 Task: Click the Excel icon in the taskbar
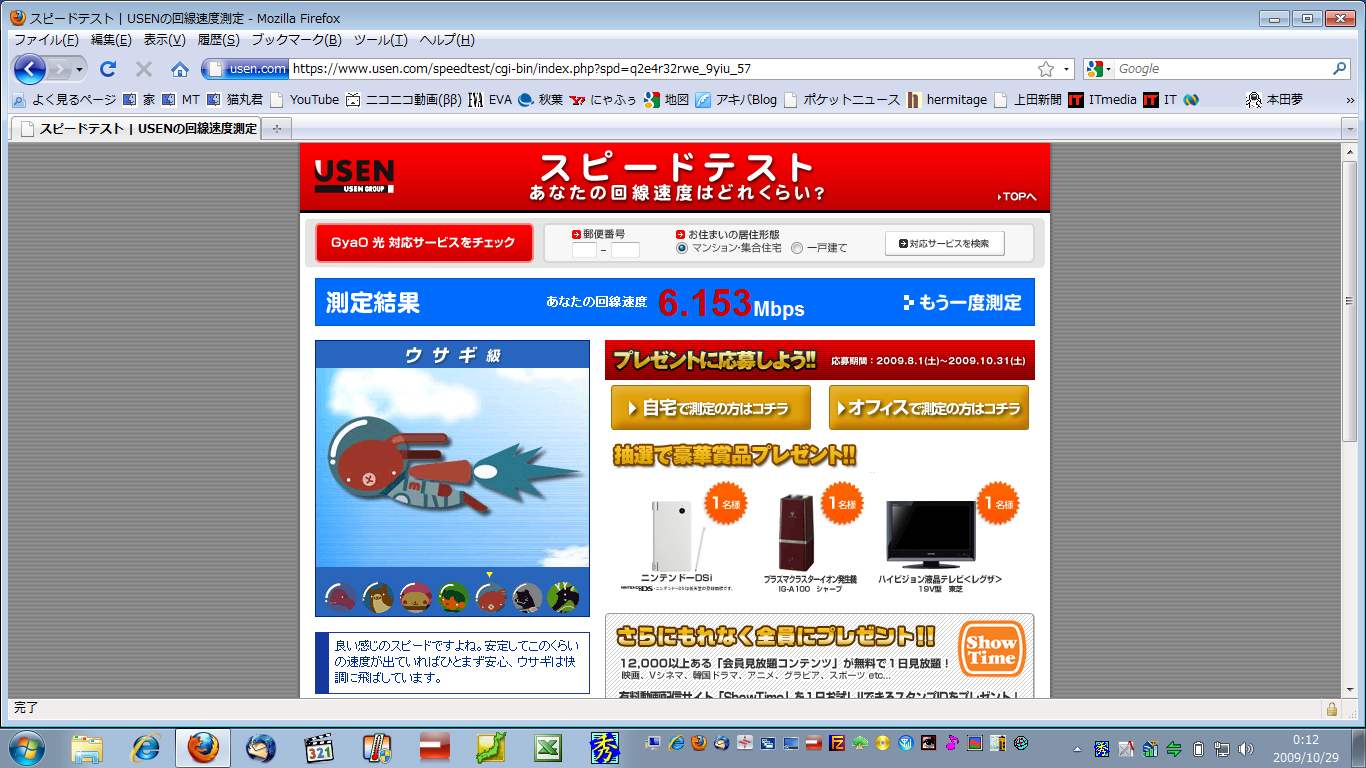[546, 747]
